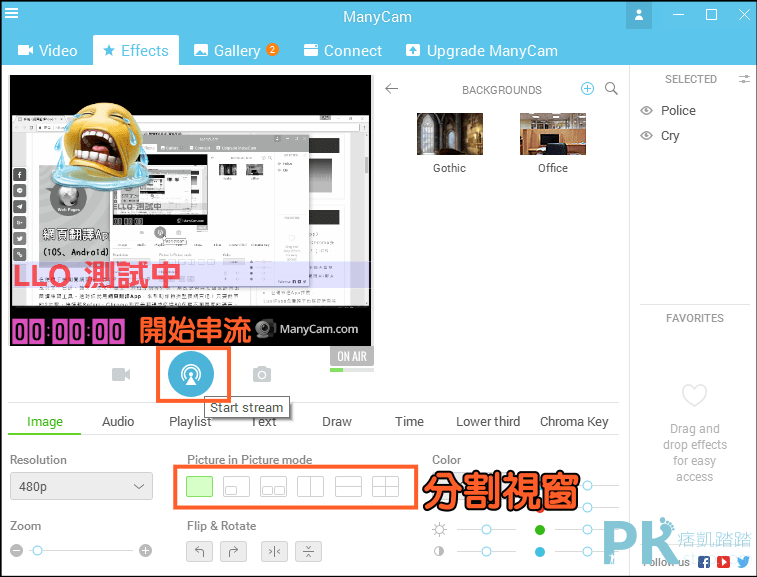Open the Audio settings tab
The height and width of the screenshot is (577, 757).
pos(118,422)
